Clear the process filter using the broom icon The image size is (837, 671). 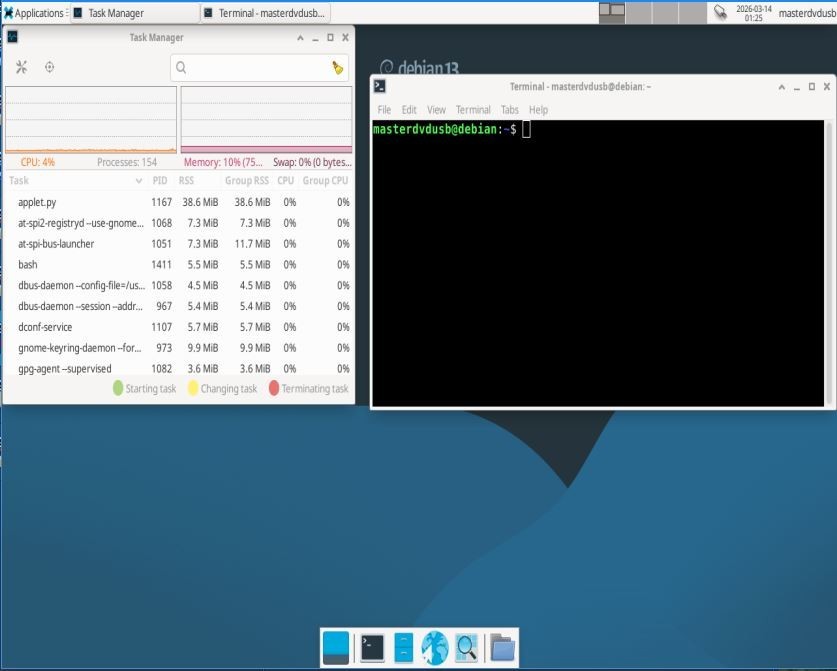pyautogui.click(x=337, y=68)
